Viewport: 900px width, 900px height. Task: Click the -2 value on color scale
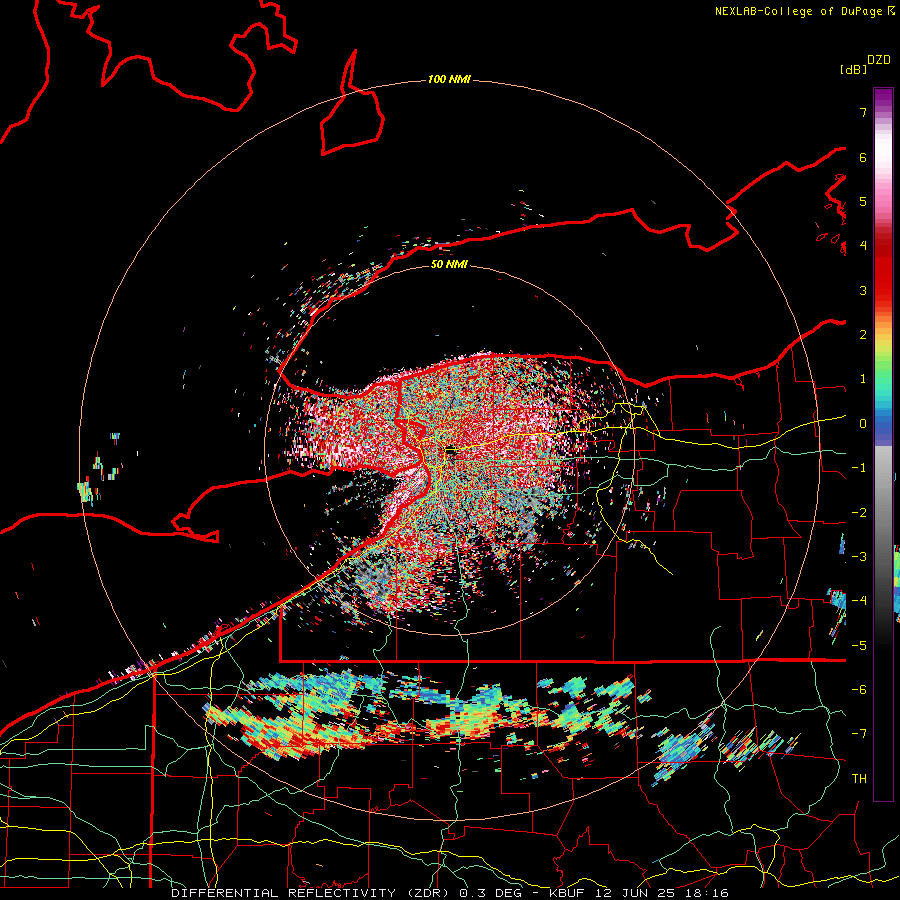(859, 513)
